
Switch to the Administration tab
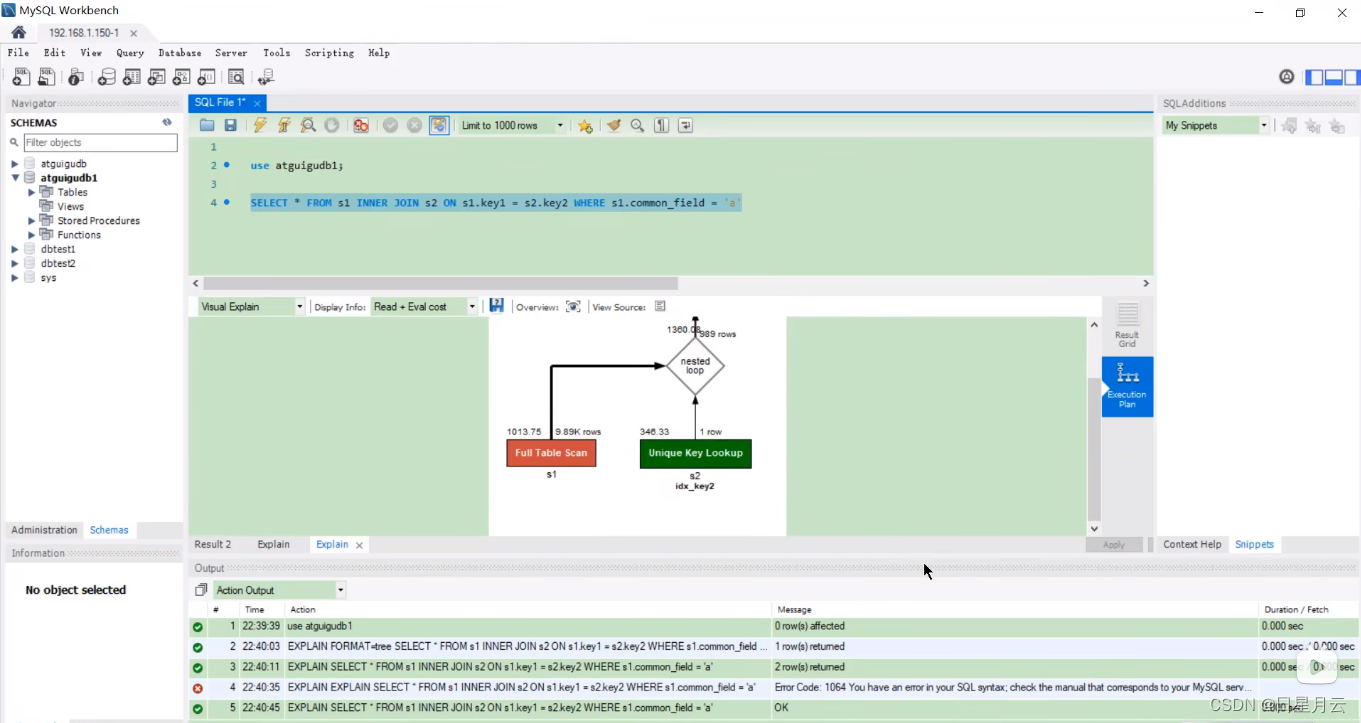(x=44, y=530)
